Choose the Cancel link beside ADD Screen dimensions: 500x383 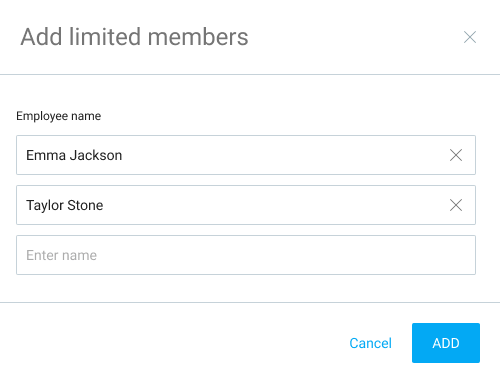pos(370,343)
